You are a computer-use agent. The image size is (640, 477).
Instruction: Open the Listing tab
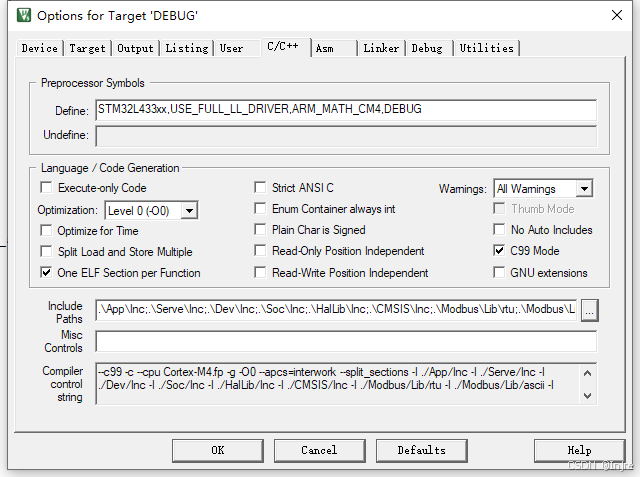(x=187, y=48)
